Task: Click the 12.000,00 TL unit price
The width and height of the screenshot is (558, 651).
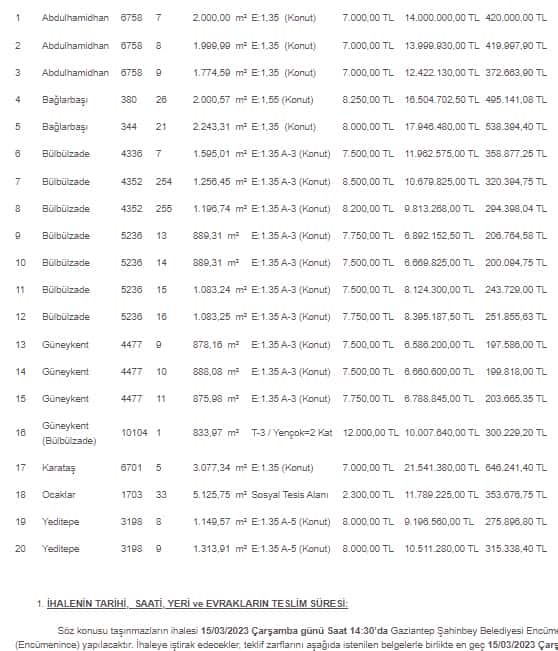Action: [x=370, y=433]
